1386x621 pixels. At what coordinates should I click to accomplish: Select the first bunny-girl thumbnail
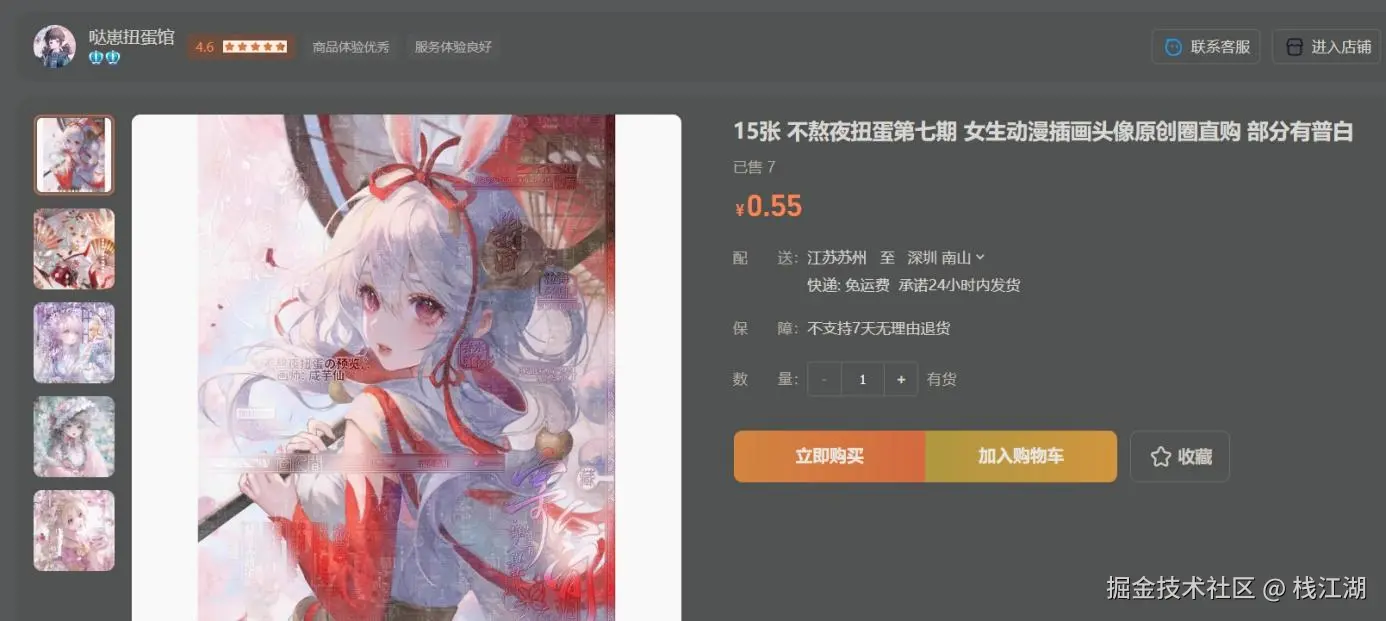tap(74, 155)
